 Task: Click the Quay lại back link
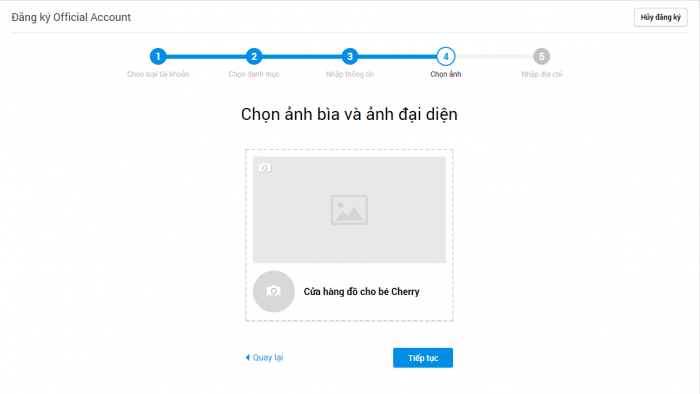(x=264, y=357)
